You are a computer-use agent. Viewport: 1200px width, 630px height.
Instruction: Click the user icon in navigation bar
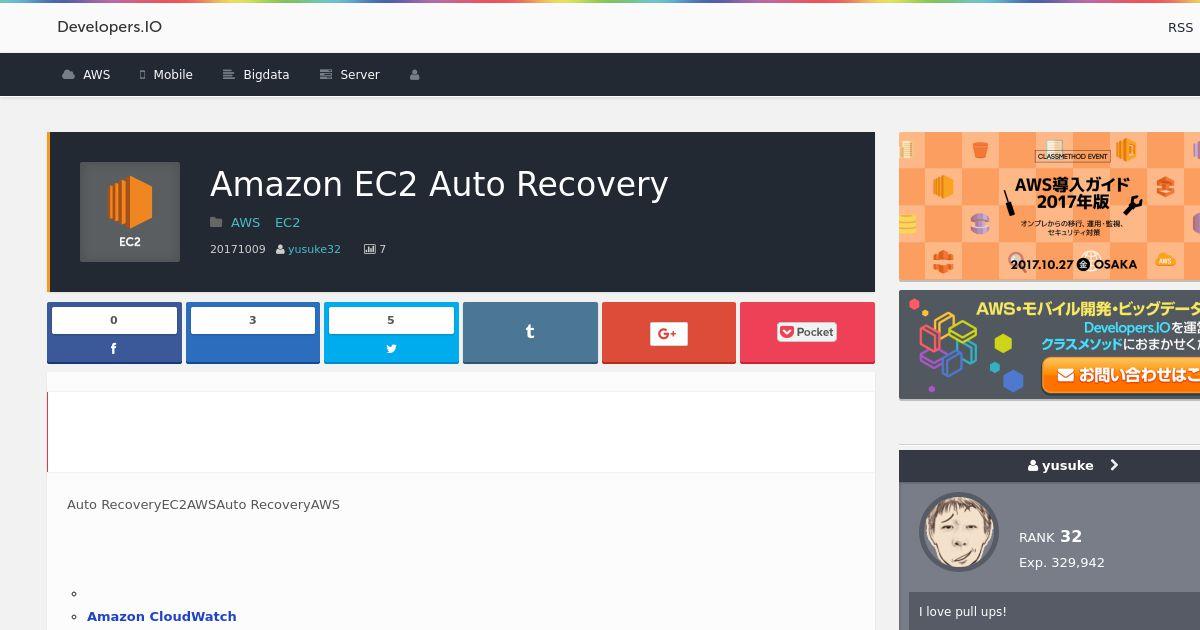point(414,75)
